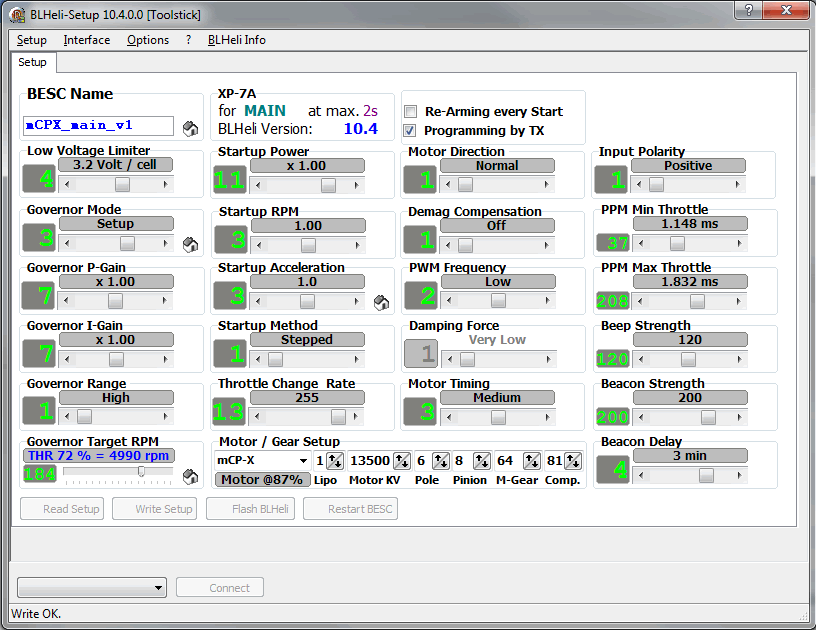Click Governor I-Gain slider left arrow
816x630 pixels.
point(67,359)
